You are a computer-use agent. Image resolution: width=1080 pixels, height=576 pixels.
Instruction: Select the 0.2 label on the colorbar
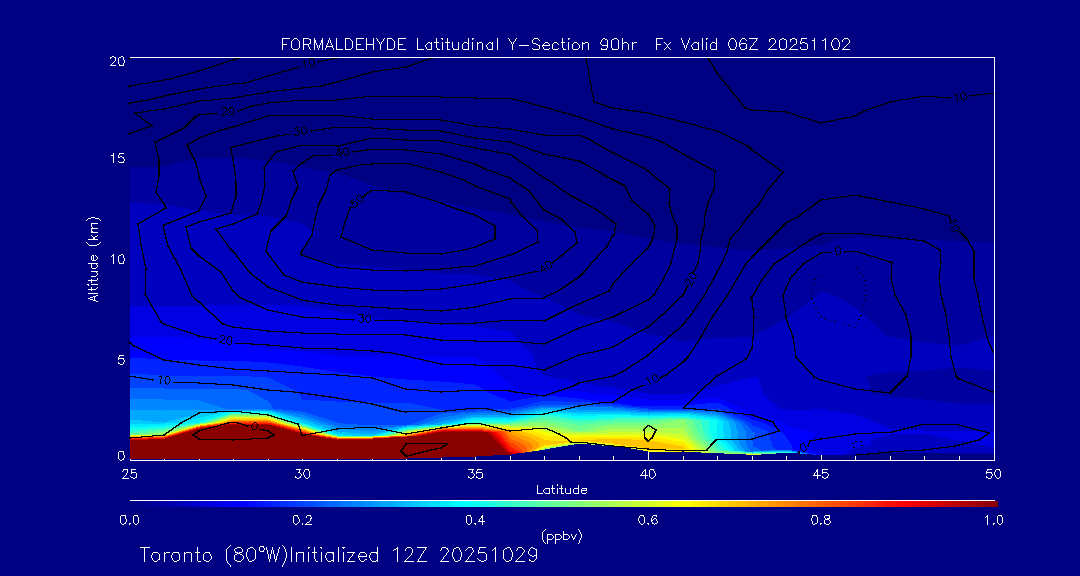(302, 520)
